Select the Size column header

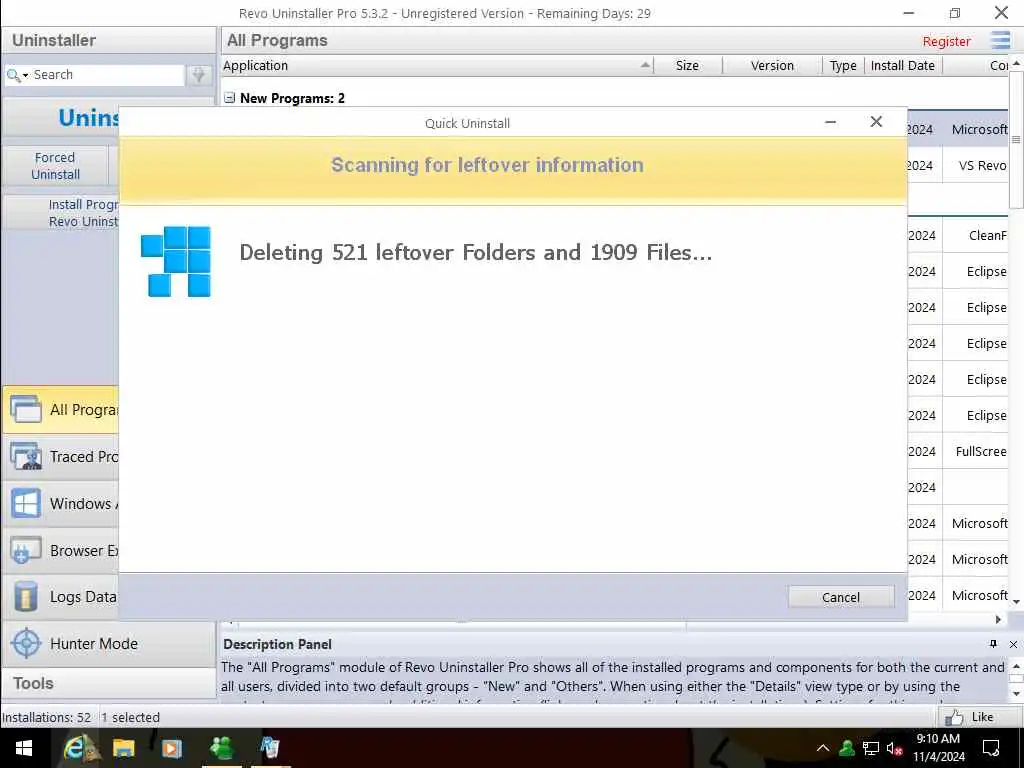688,65
